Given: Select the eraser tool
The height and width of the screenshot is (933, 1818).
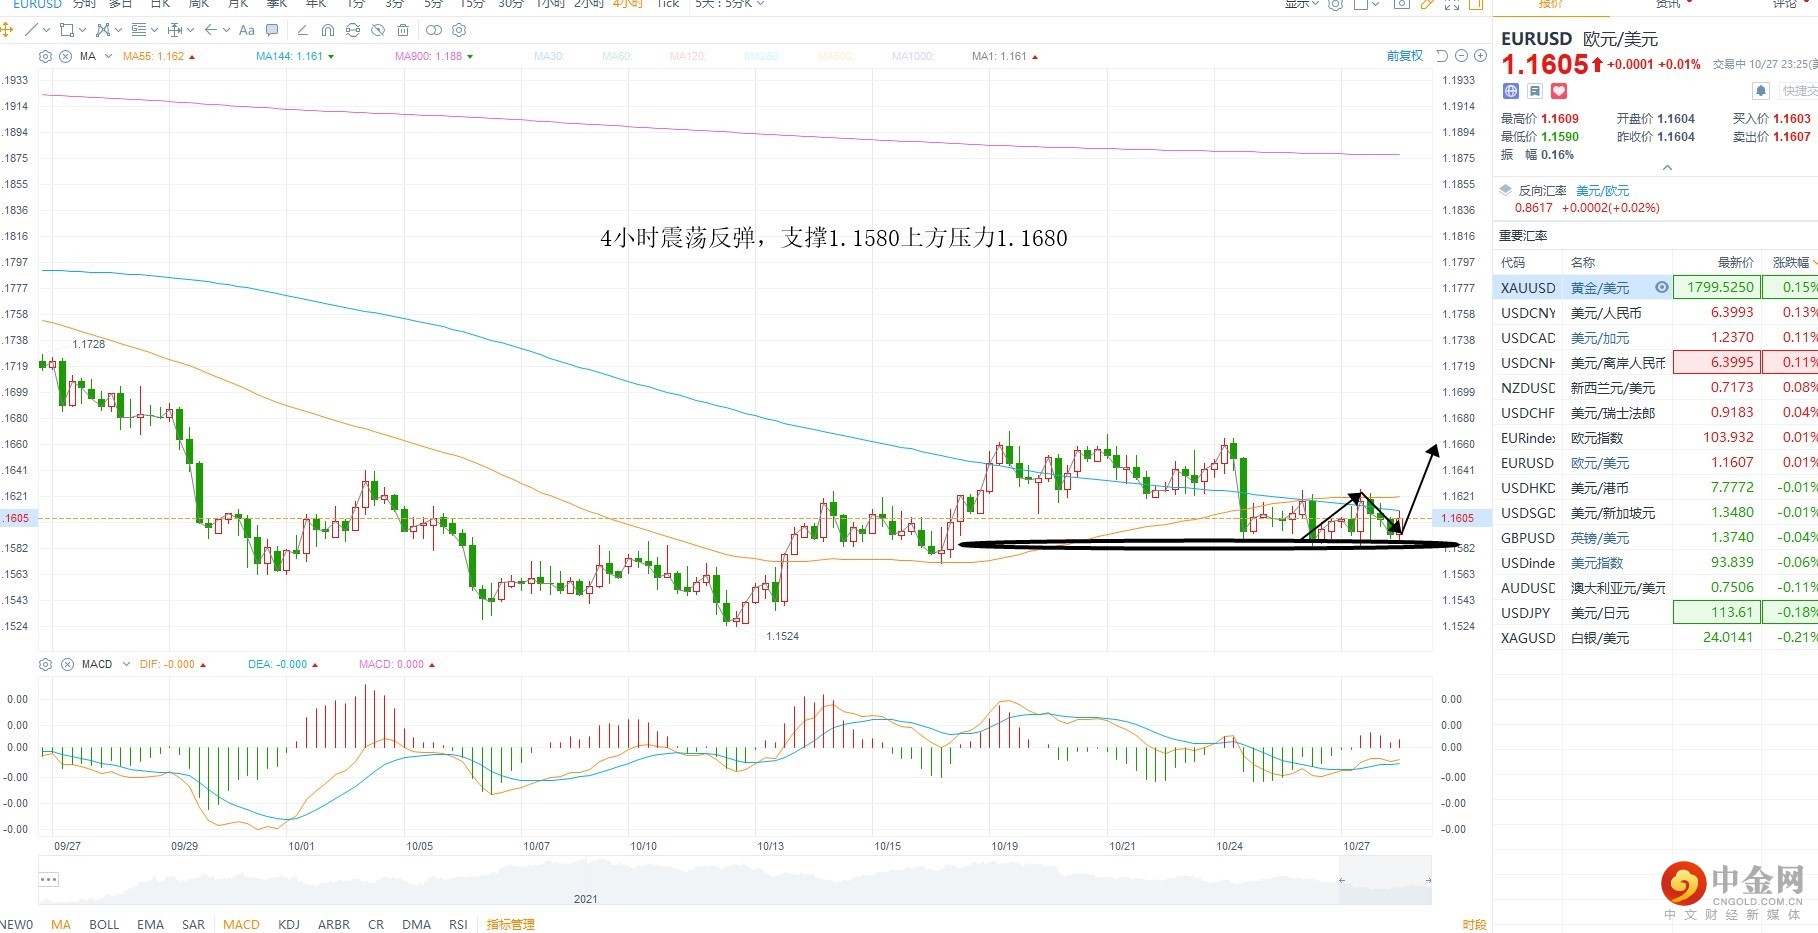Looking at the screenshot, I should pyautogui.click(x=302, y=30).
